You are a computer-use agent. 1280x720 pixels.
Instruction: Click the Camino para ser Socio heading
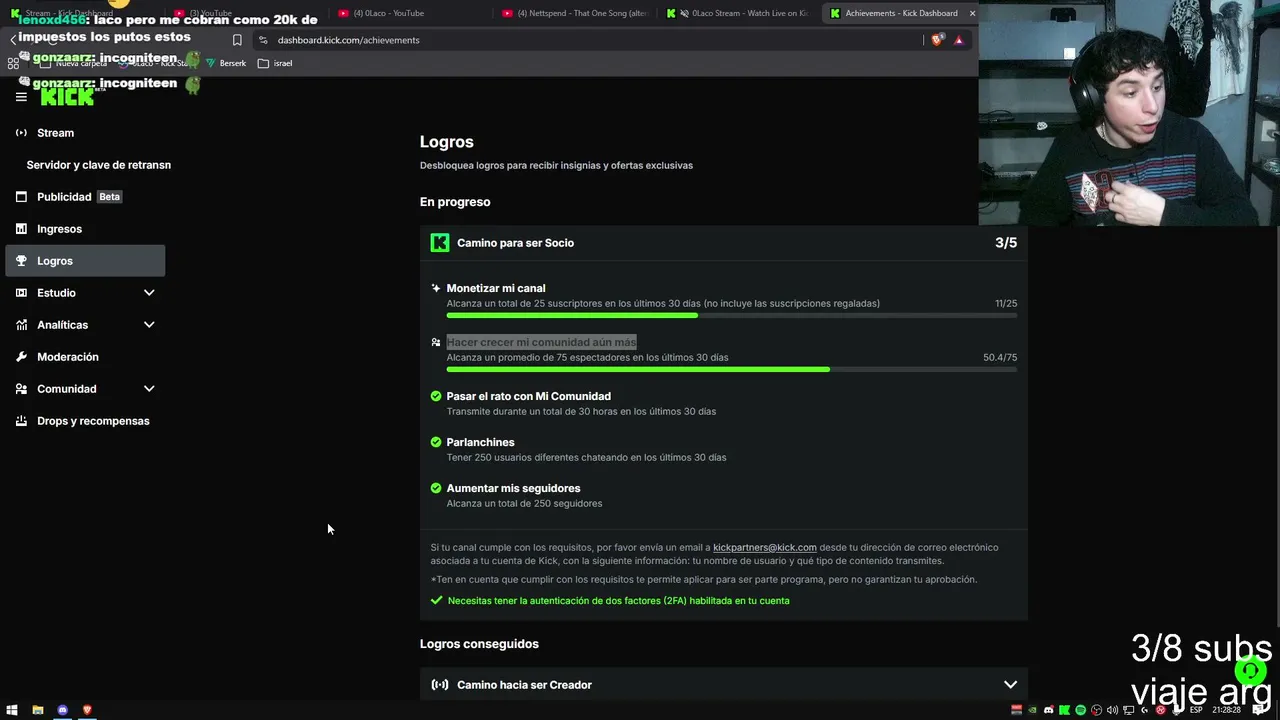point(515,243)
